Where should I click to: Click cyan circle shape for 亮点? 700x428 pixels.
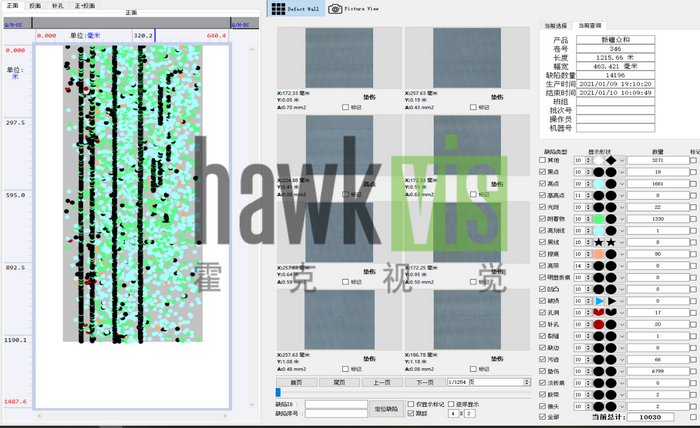pyautogui.click(x=599, y=184)
